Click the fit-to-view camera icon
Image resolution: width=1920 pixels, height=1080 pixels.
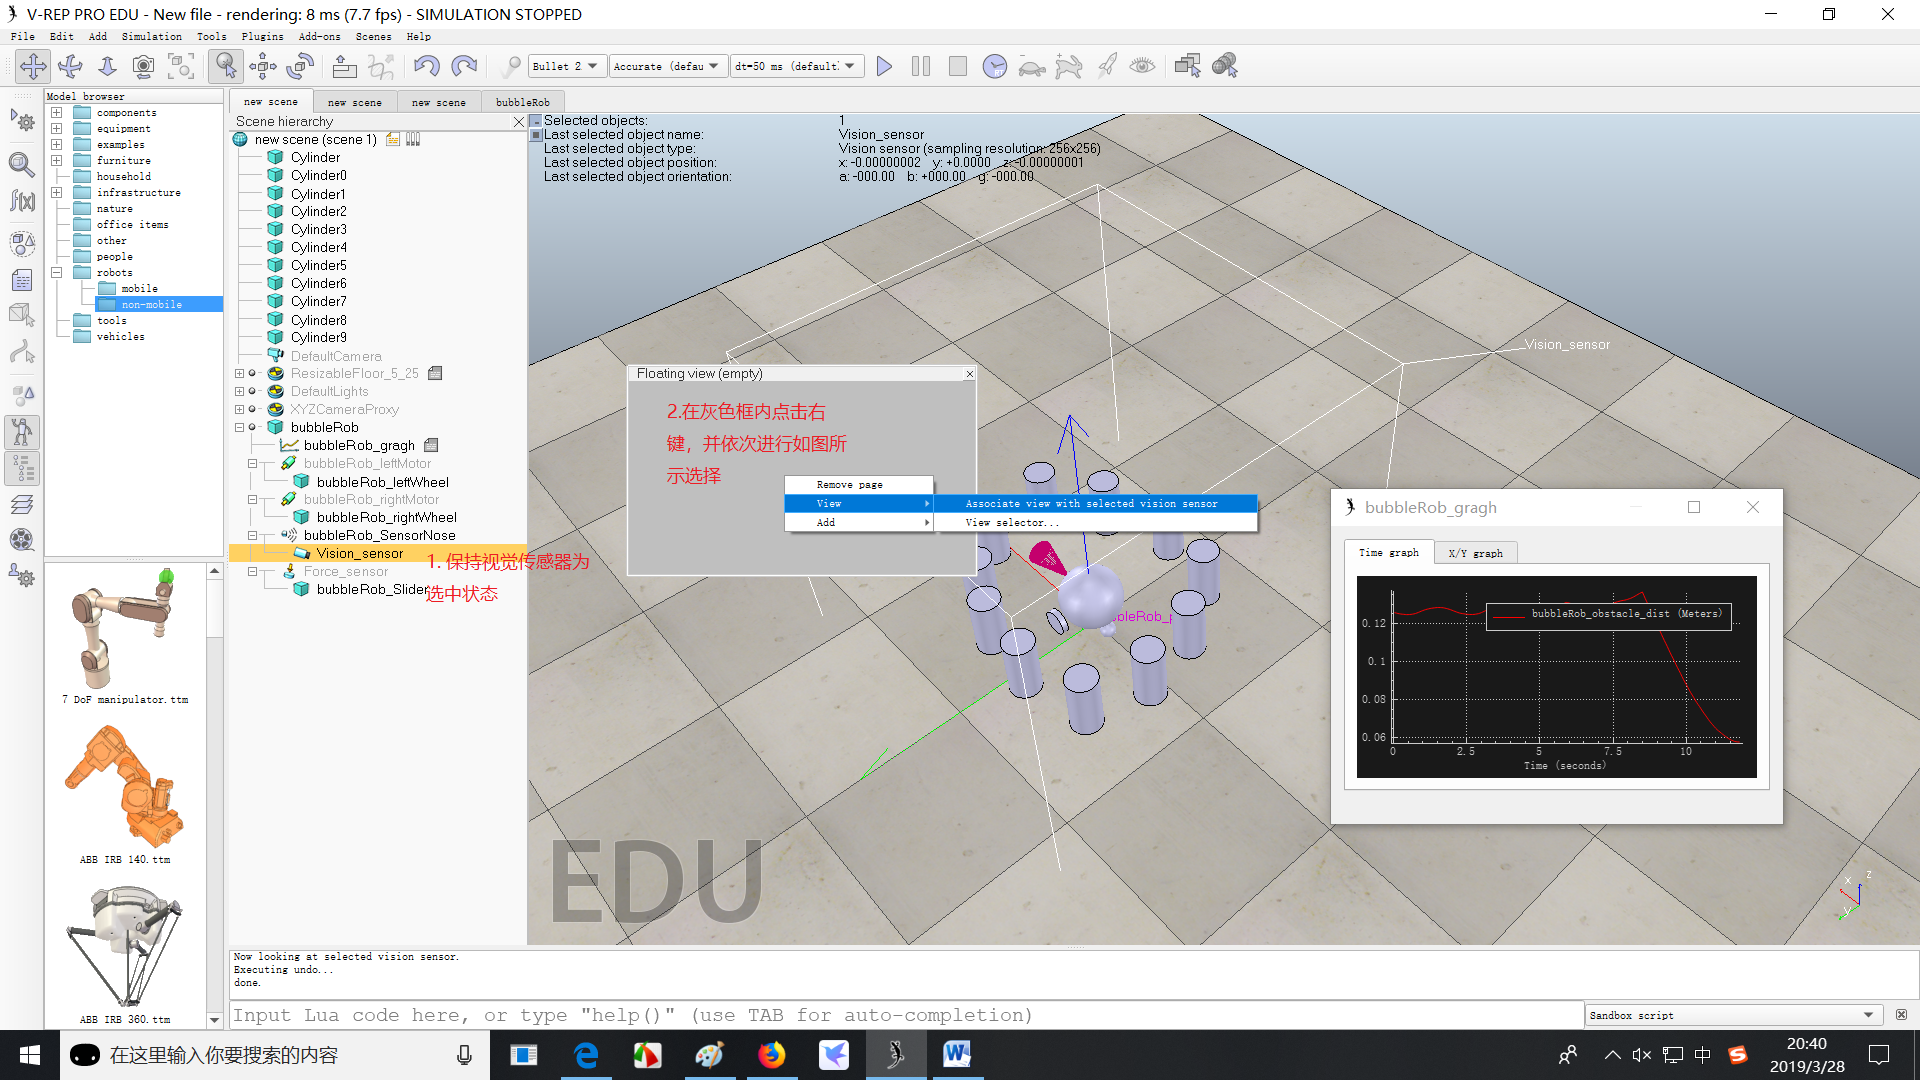pyautogui.click(x=181, y=66)
